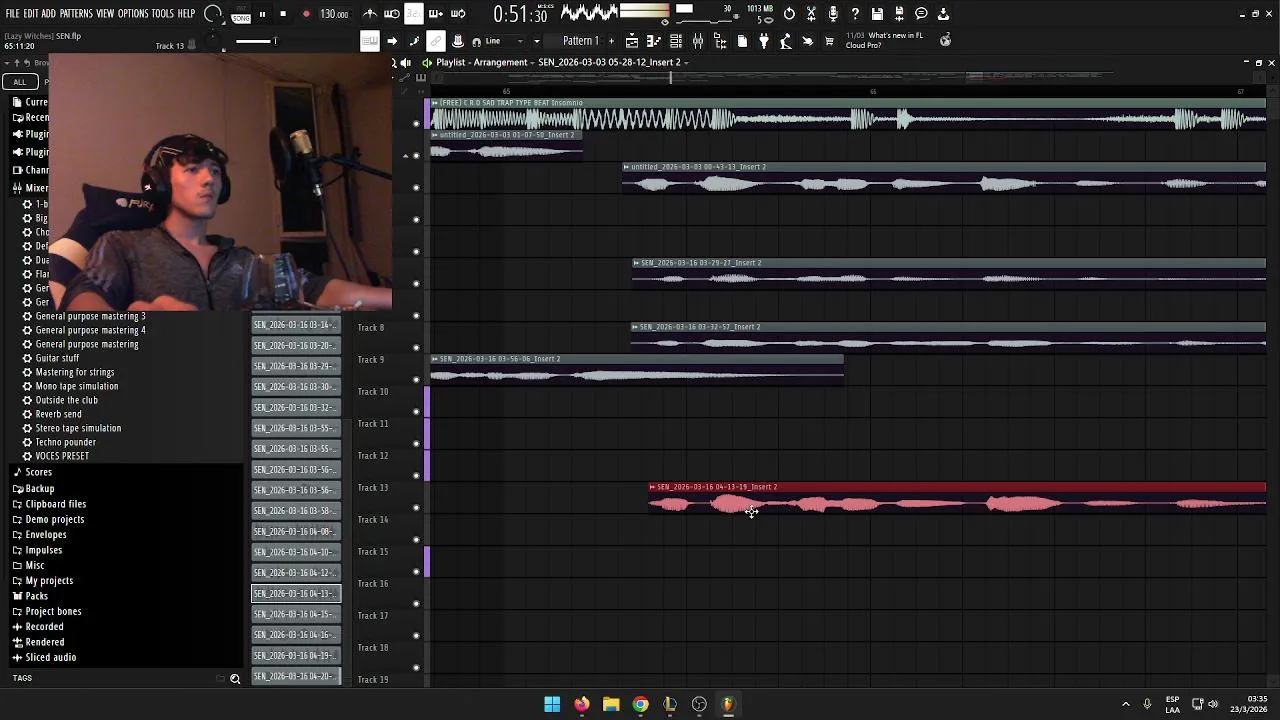
Task: Select Outside the club preset
Action: click(x=66, y=400)
